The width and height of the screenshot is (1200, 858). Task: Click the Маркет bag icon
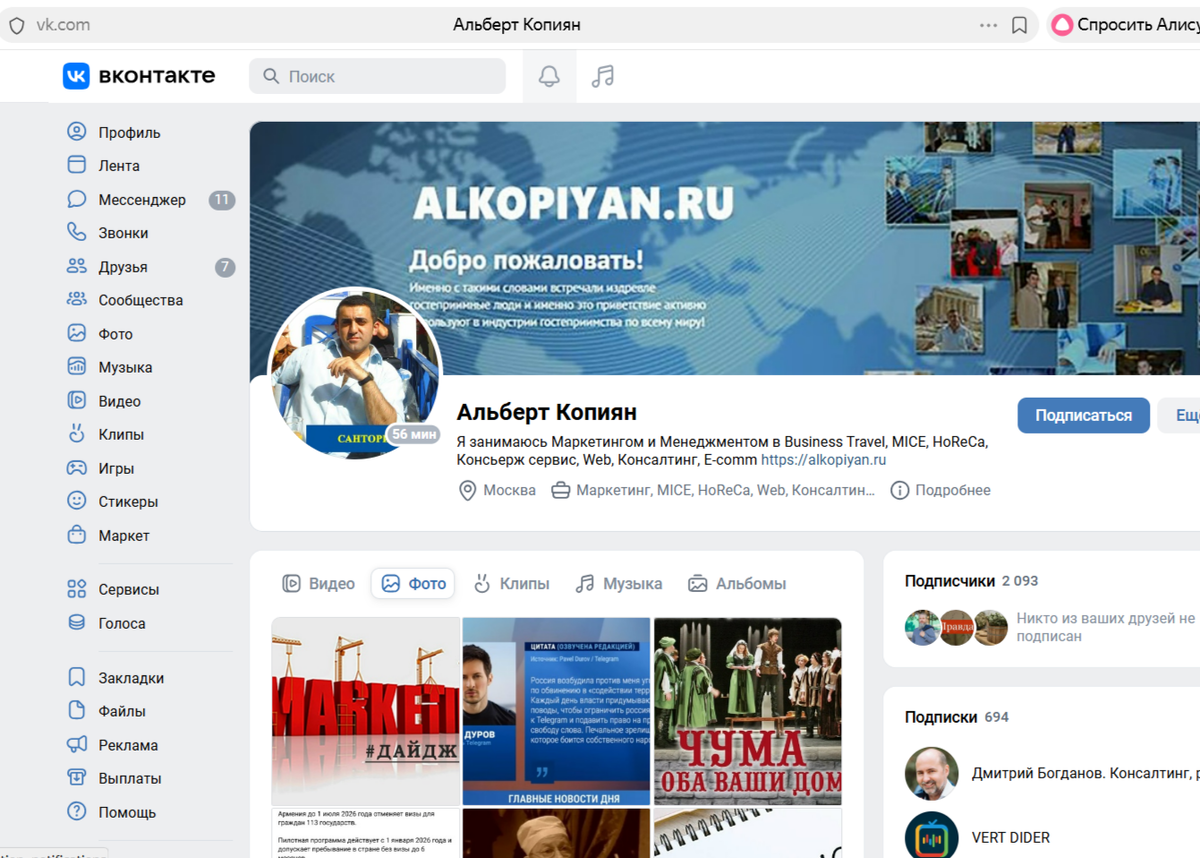point(77,535)
